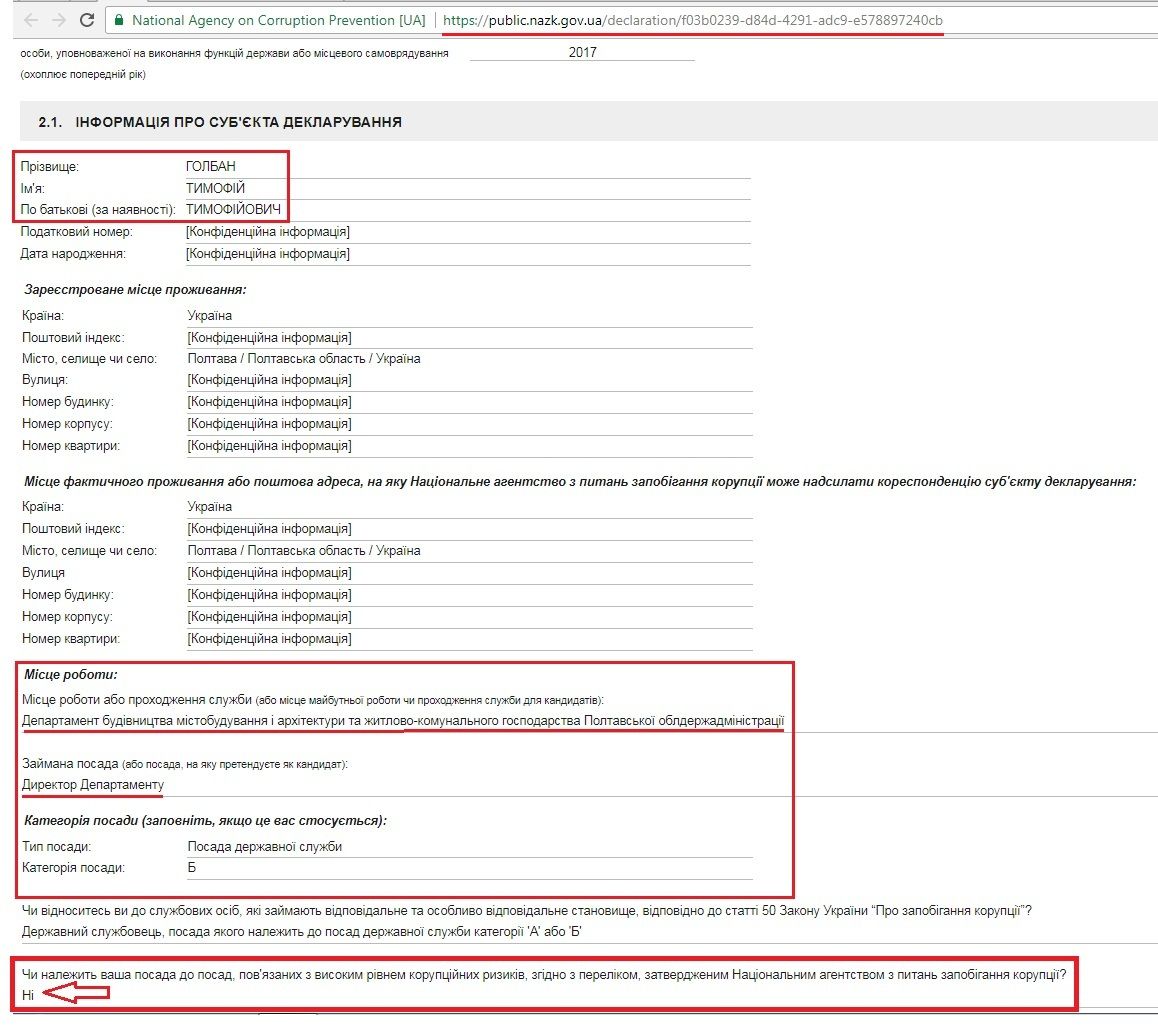Click the browser forward arrow

pos(58,19)
